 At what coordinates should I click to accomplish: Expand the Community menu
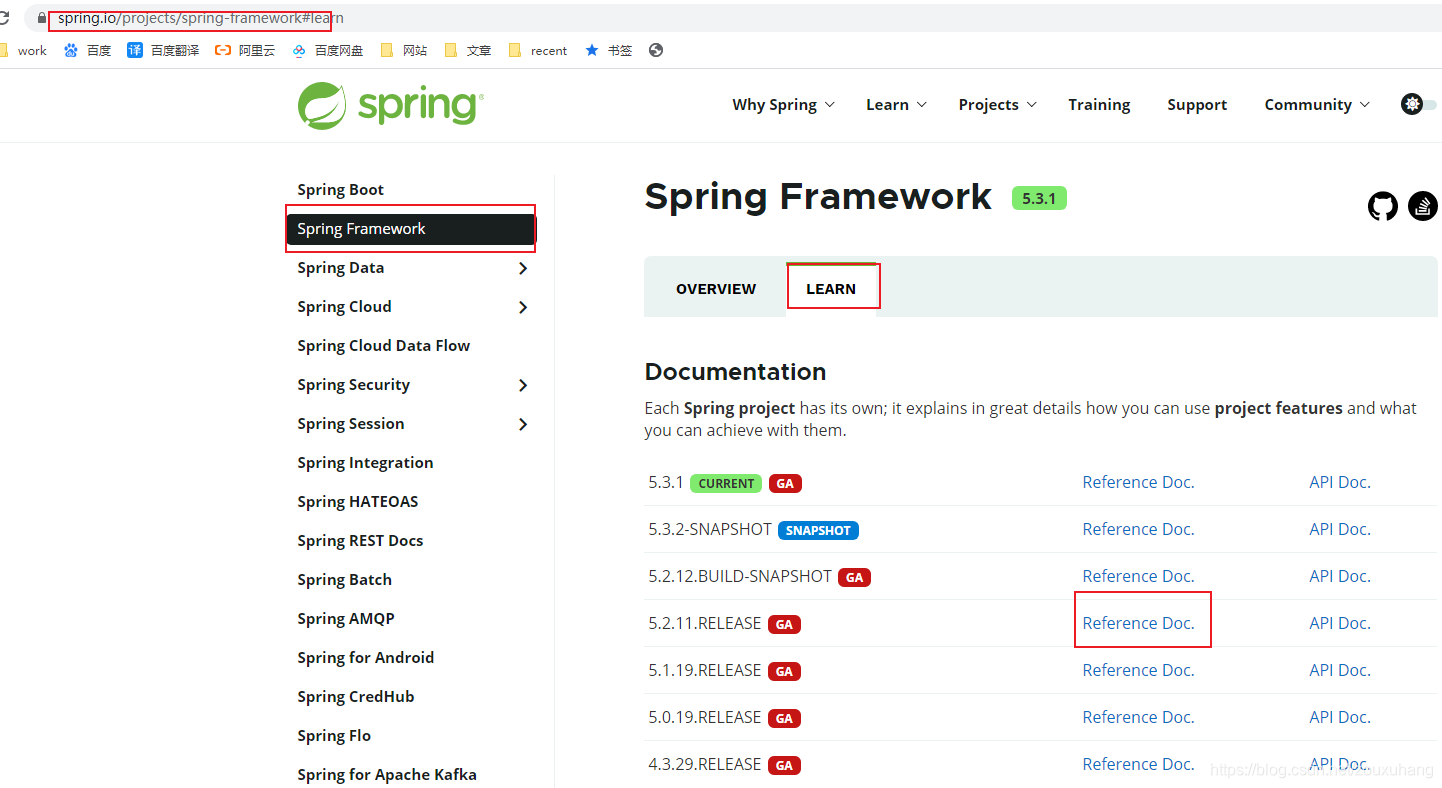[1317, 104]
